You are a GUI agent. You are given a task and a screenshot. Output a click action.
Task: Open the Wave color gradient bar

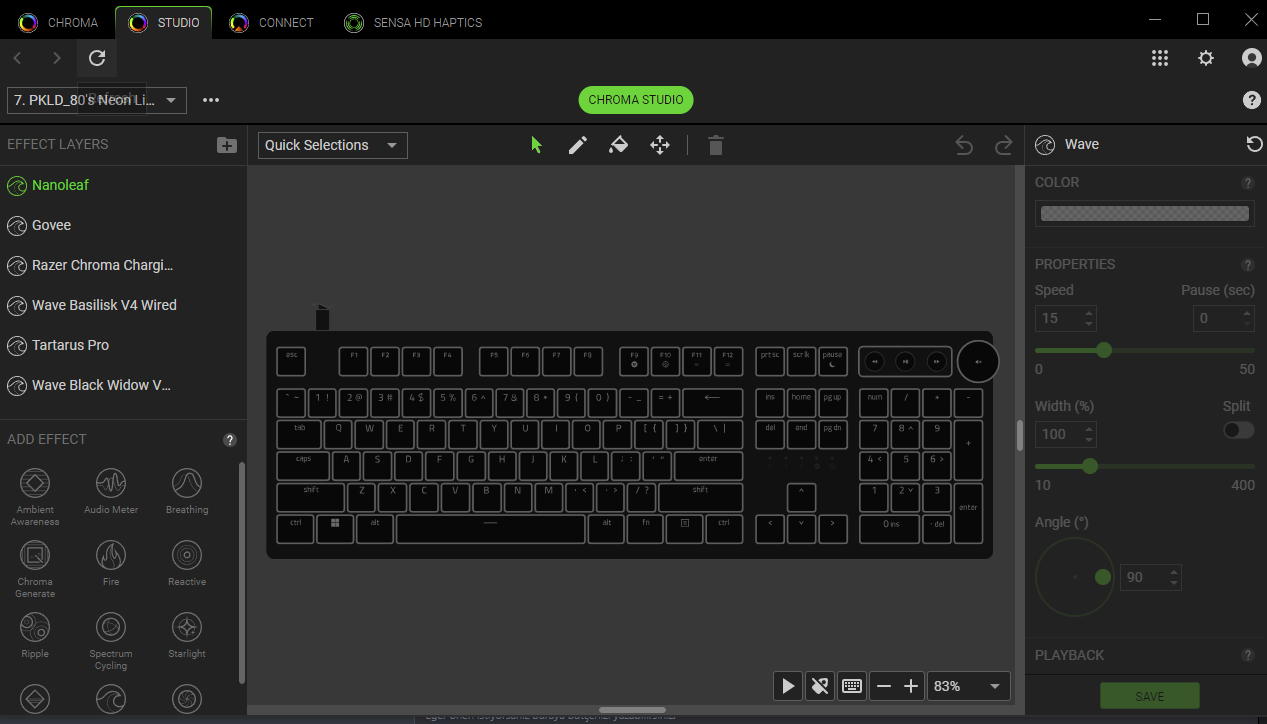(1145, 213)
